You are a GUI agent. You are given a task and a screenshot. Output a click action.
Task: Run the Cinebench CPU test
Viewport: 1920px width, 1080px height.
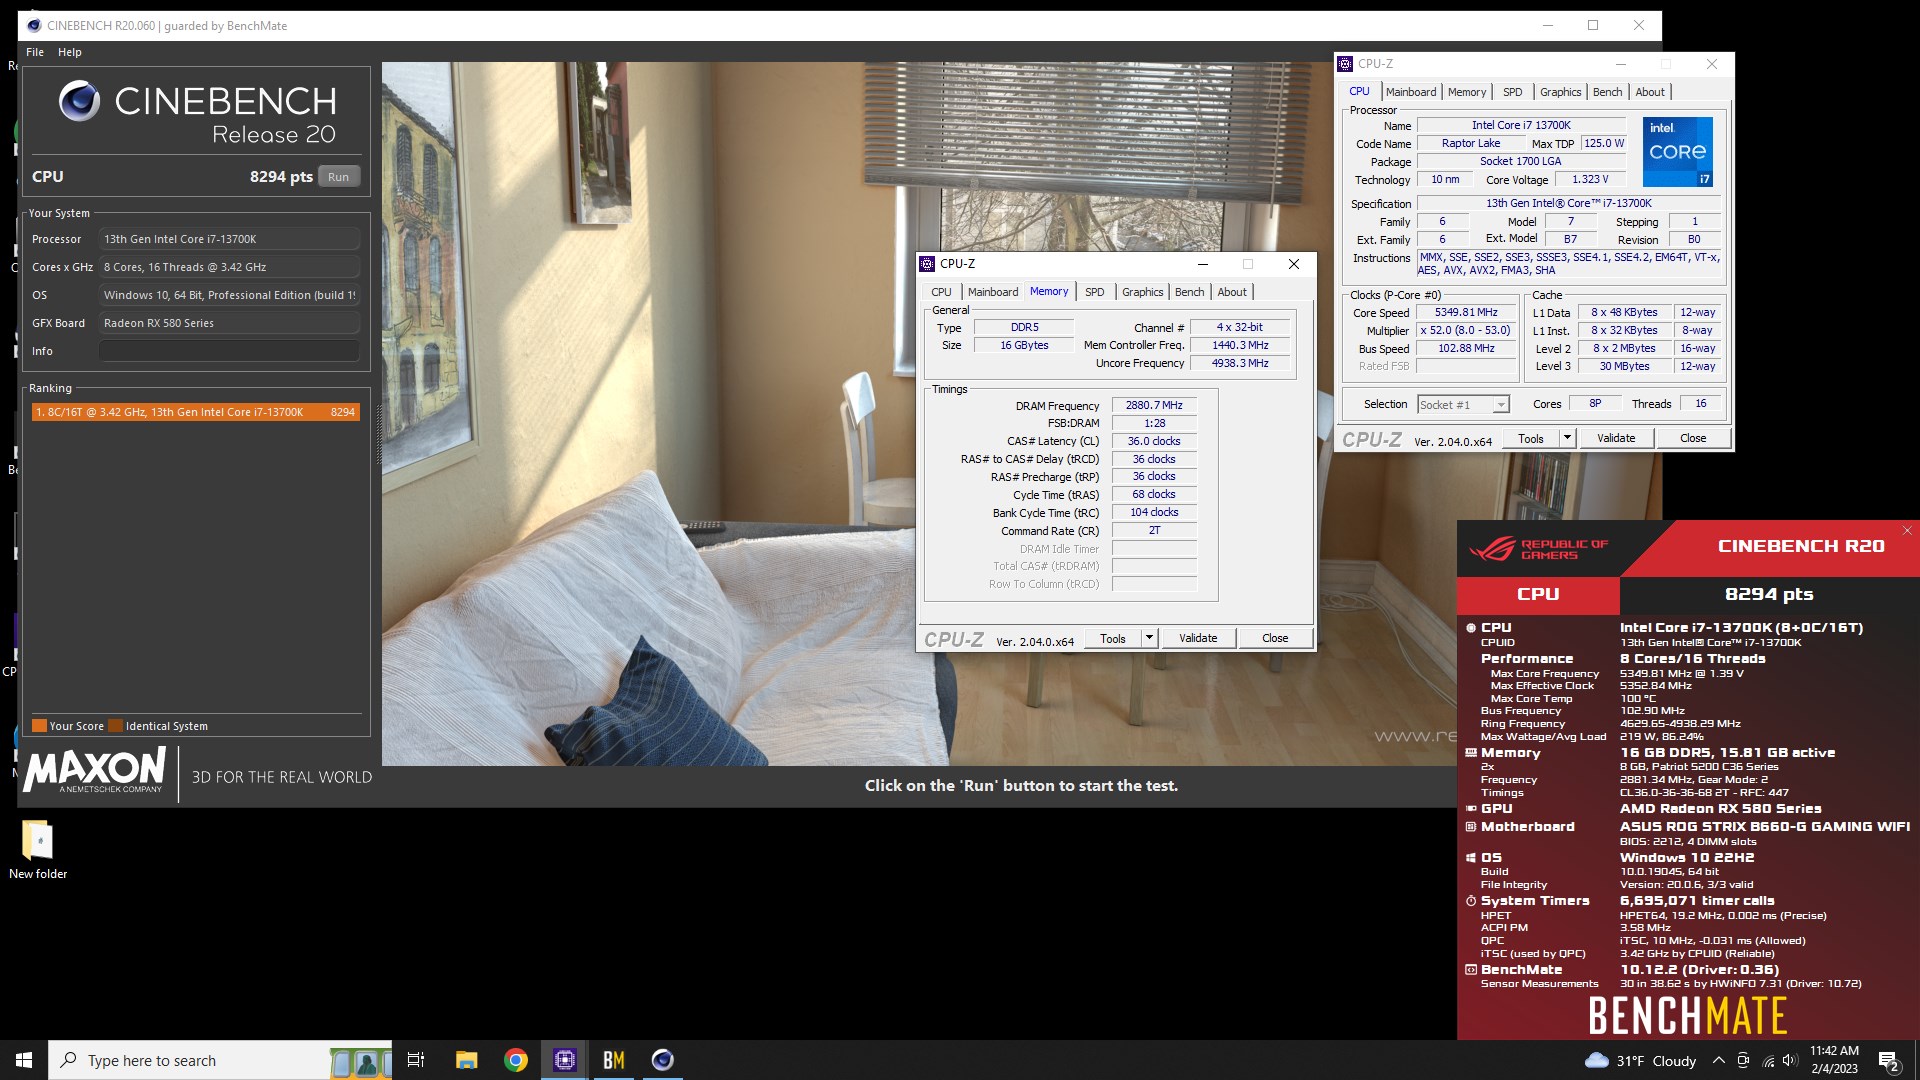point(339,177)
